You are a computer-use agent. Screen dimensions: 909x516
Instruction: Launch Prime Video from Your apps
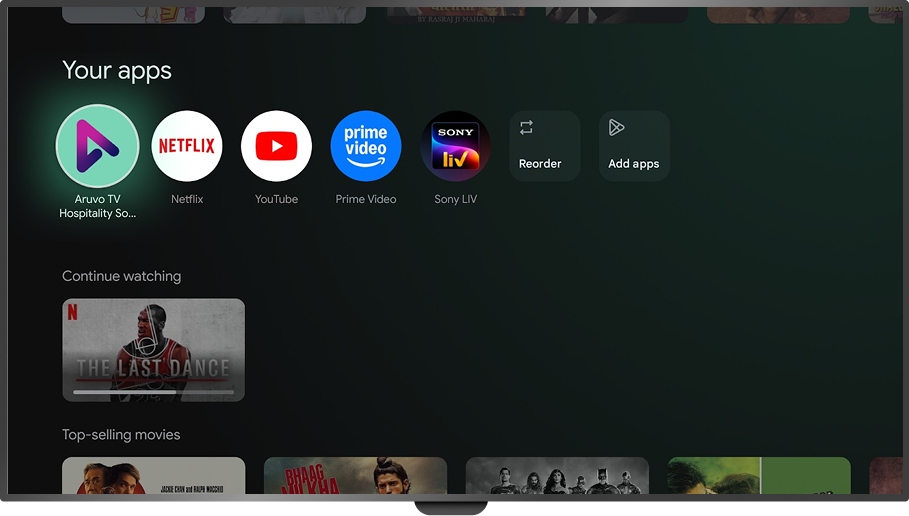[366, 146]
